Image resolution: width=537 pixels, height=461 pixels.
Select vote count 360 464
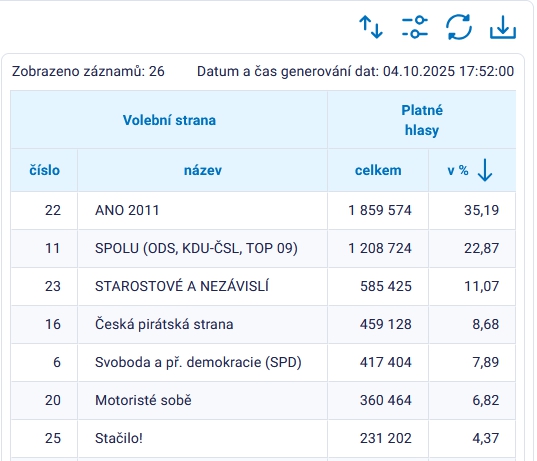386,400
